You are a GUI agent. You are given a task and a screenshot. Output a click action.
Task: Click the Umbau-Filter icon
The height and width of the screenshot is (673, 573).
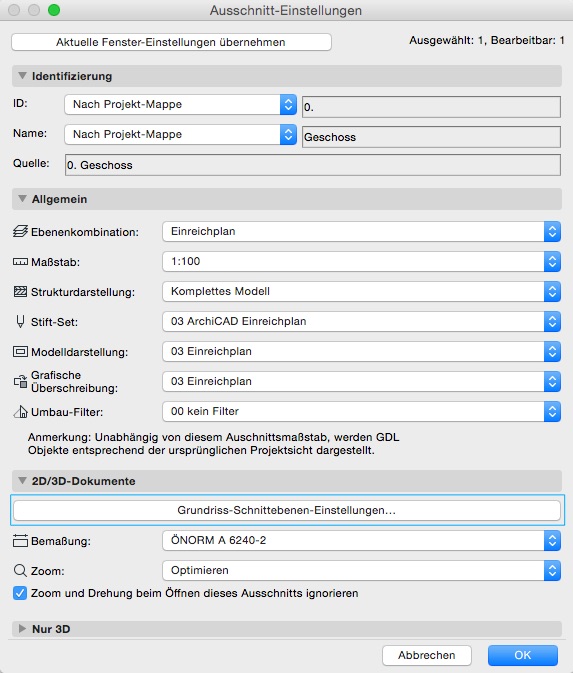tap(20, 412)
